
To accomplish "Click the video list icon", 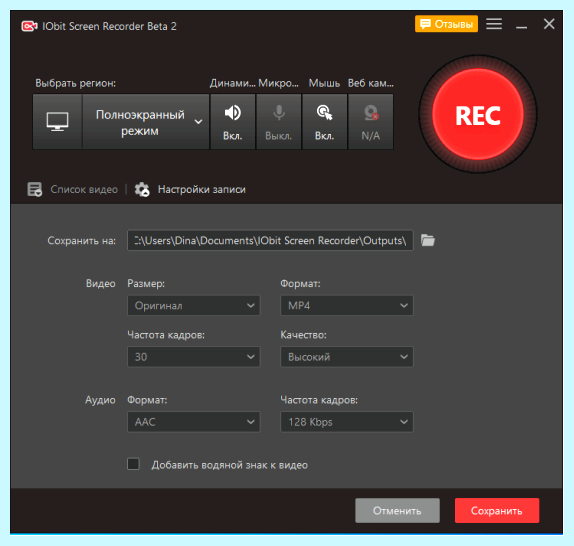I will pos(35,190).
